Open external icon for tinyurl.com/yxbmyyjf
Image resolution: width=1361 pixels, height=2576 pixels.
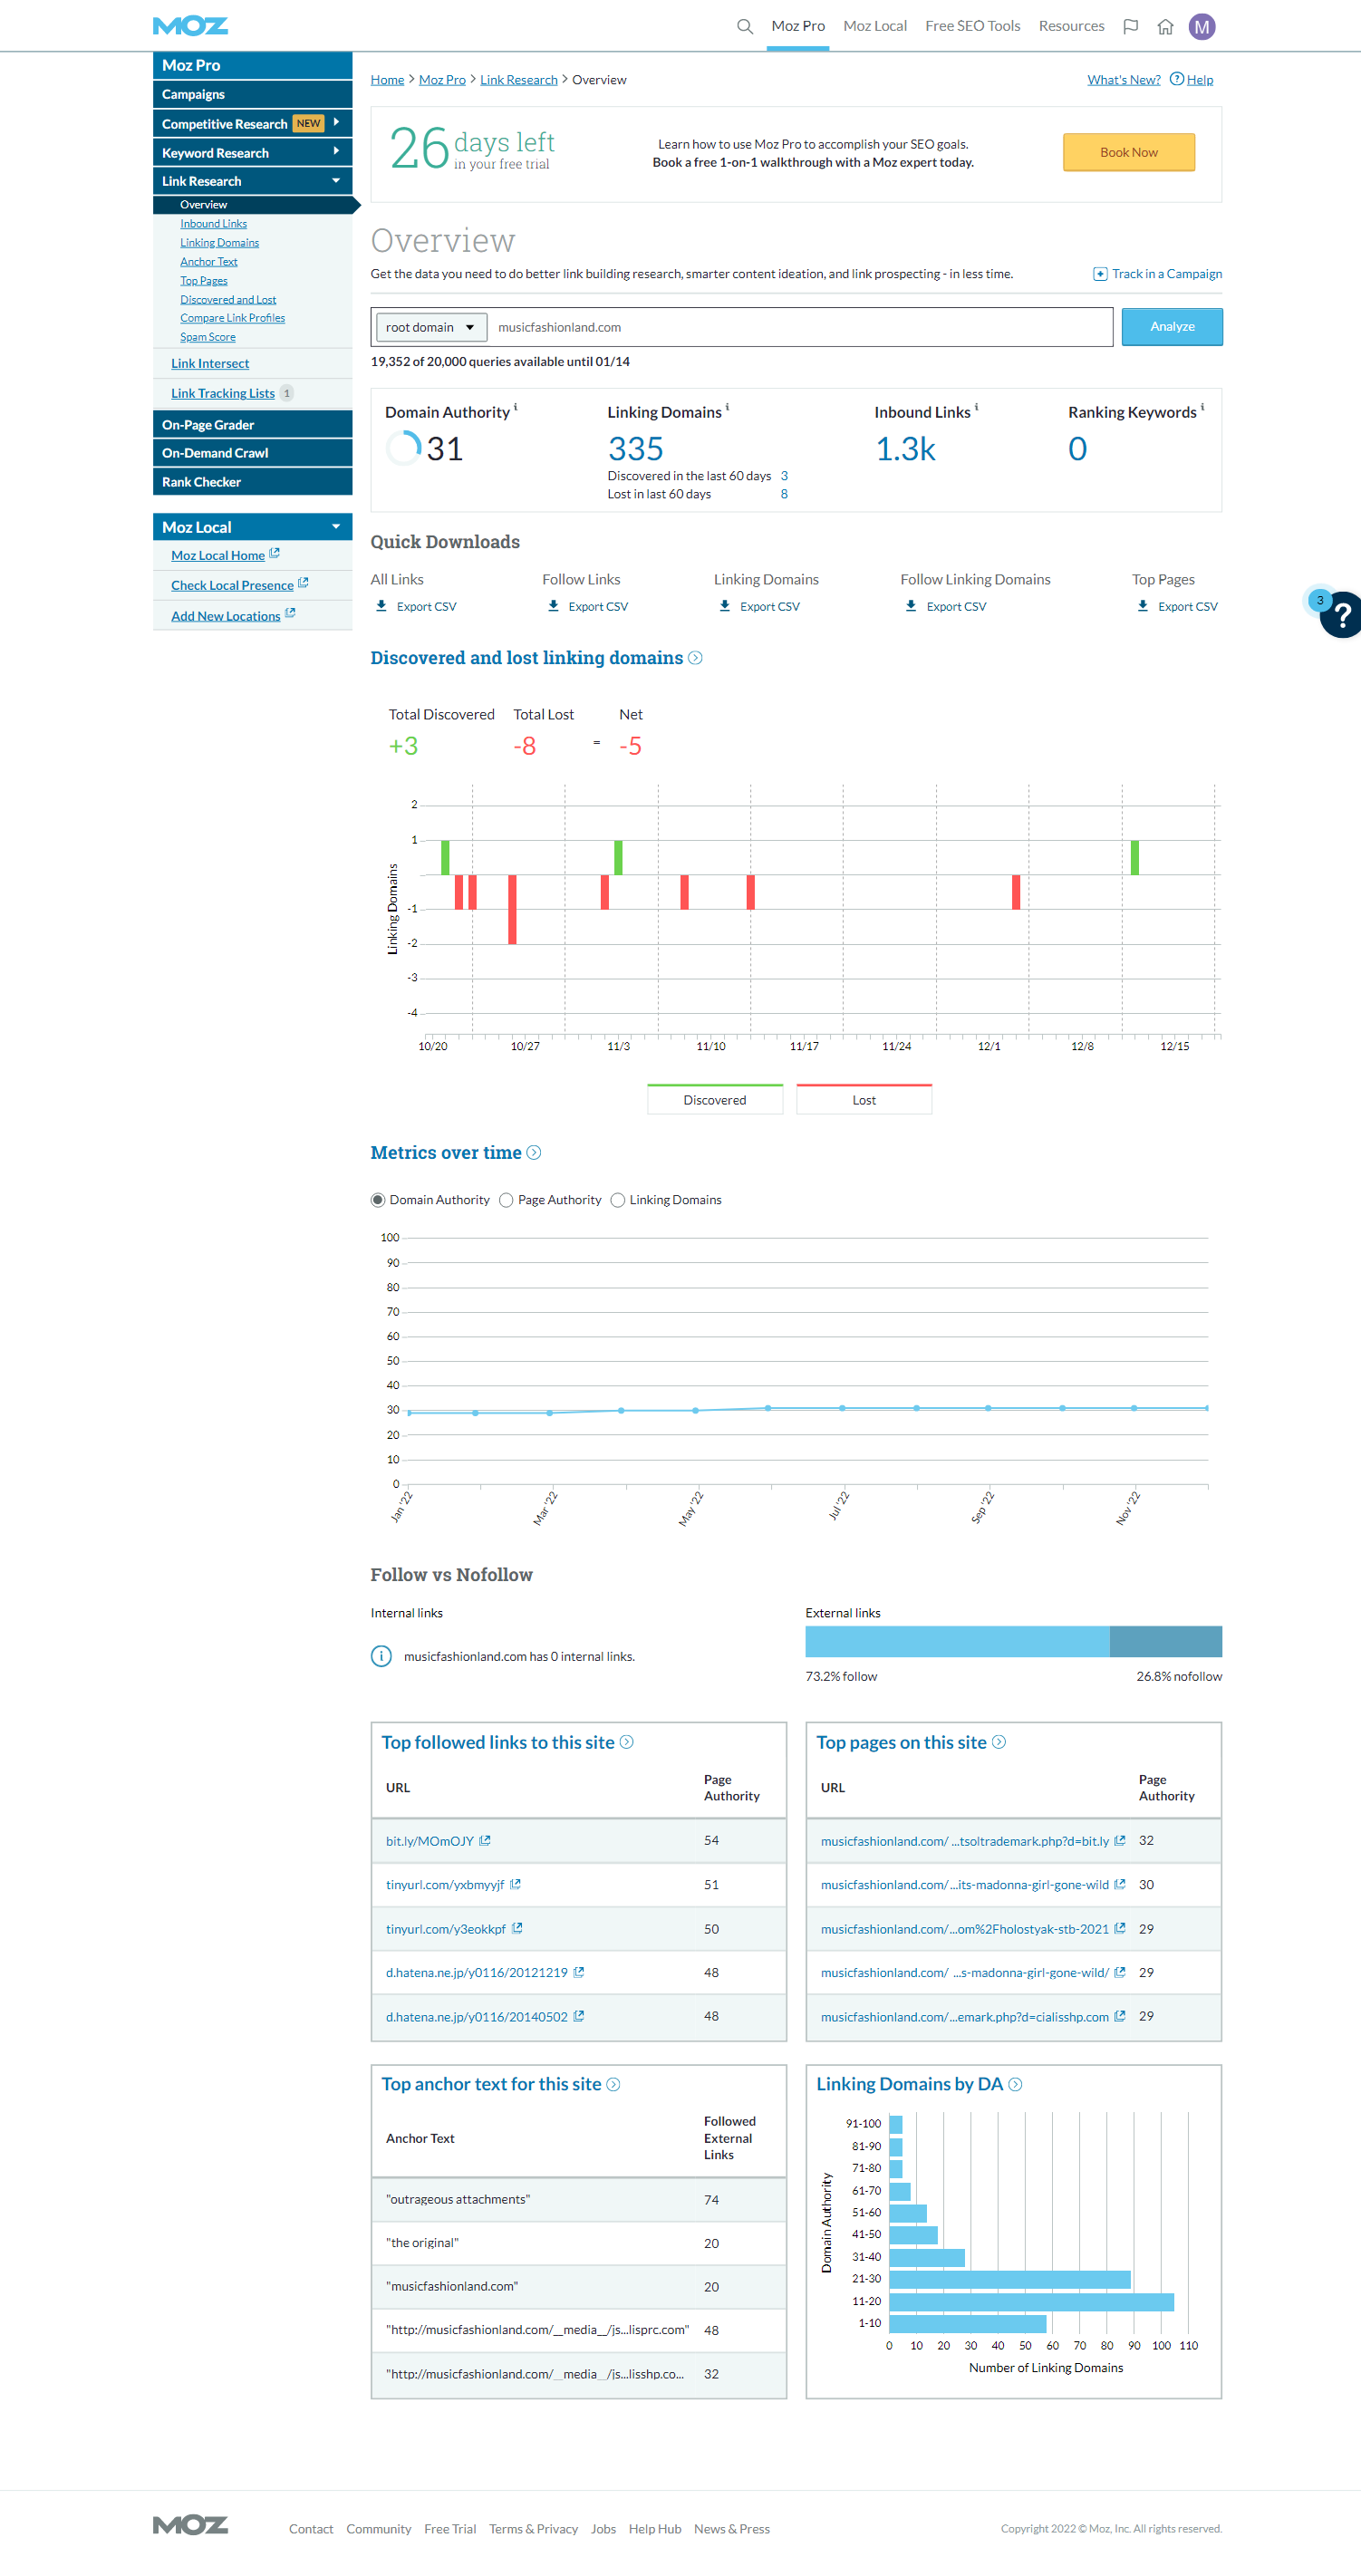(515, 1884)
